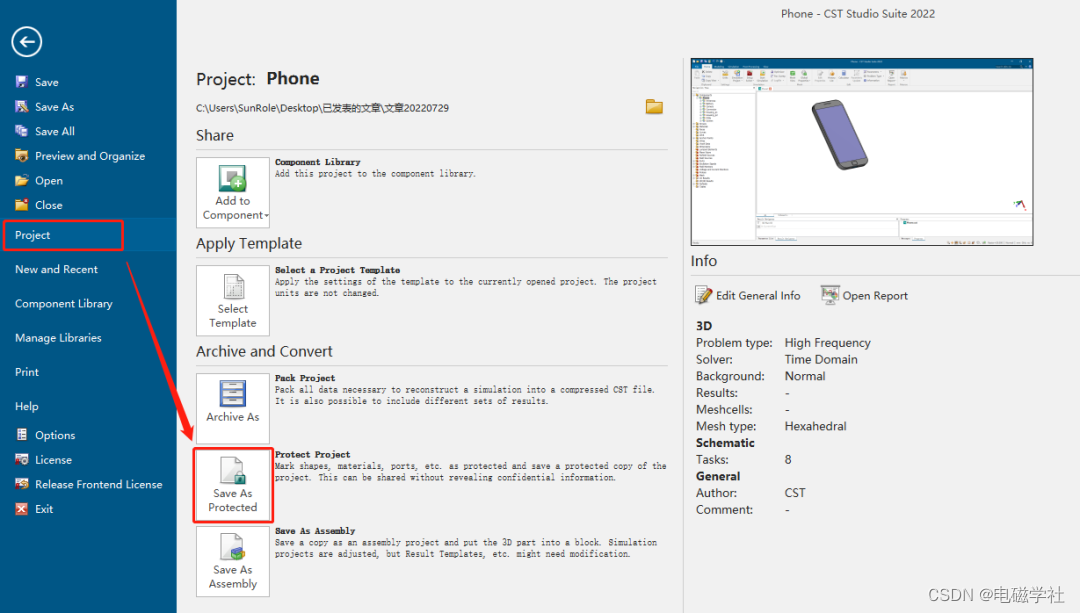Click the 'Save As Assembly' description heading
The image size is (1080, 613).
[x=315, y=531]
